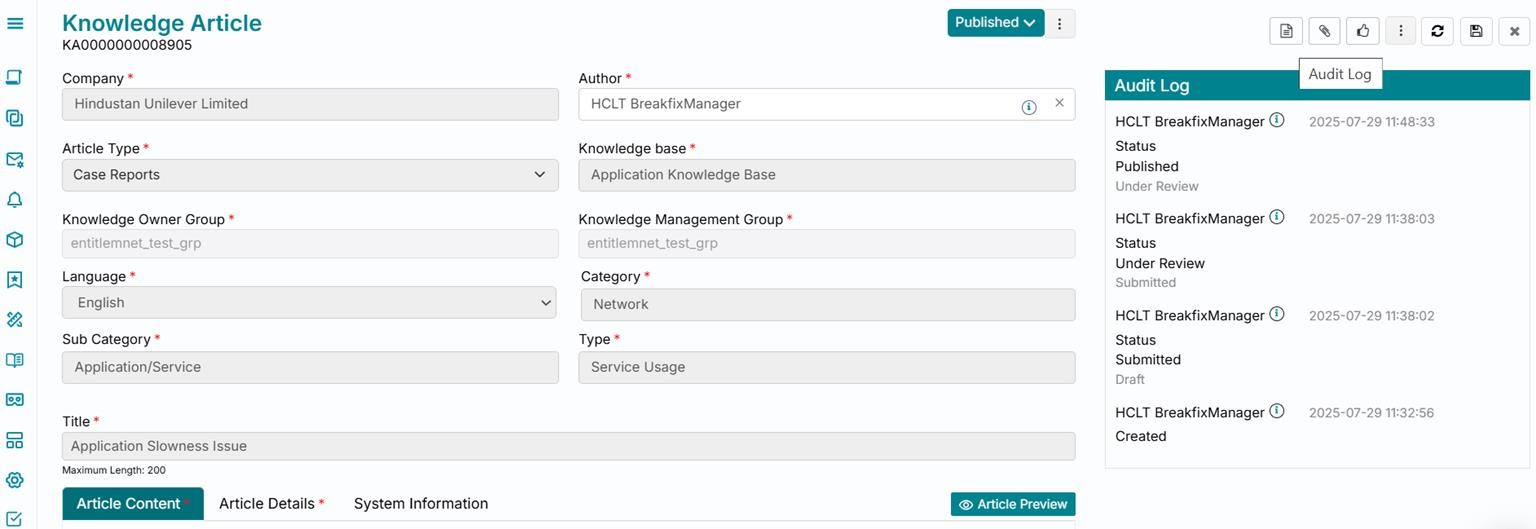
Task: Open attachments via the paperclip icon
Action: point(1324,31)
